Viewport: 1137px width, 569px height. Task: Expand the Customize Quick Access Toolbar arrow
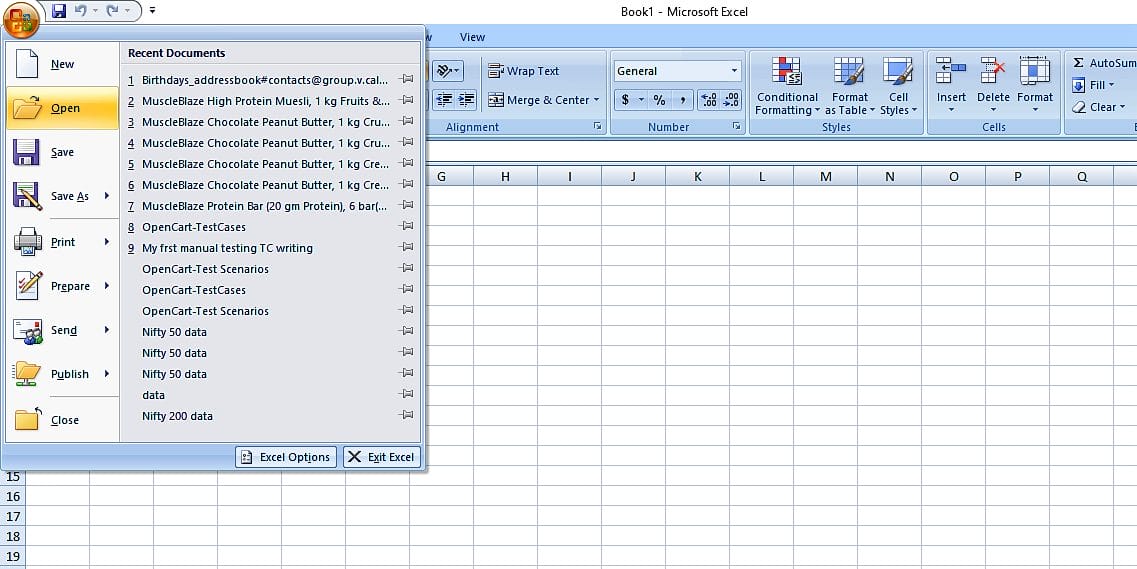[152, 11]
